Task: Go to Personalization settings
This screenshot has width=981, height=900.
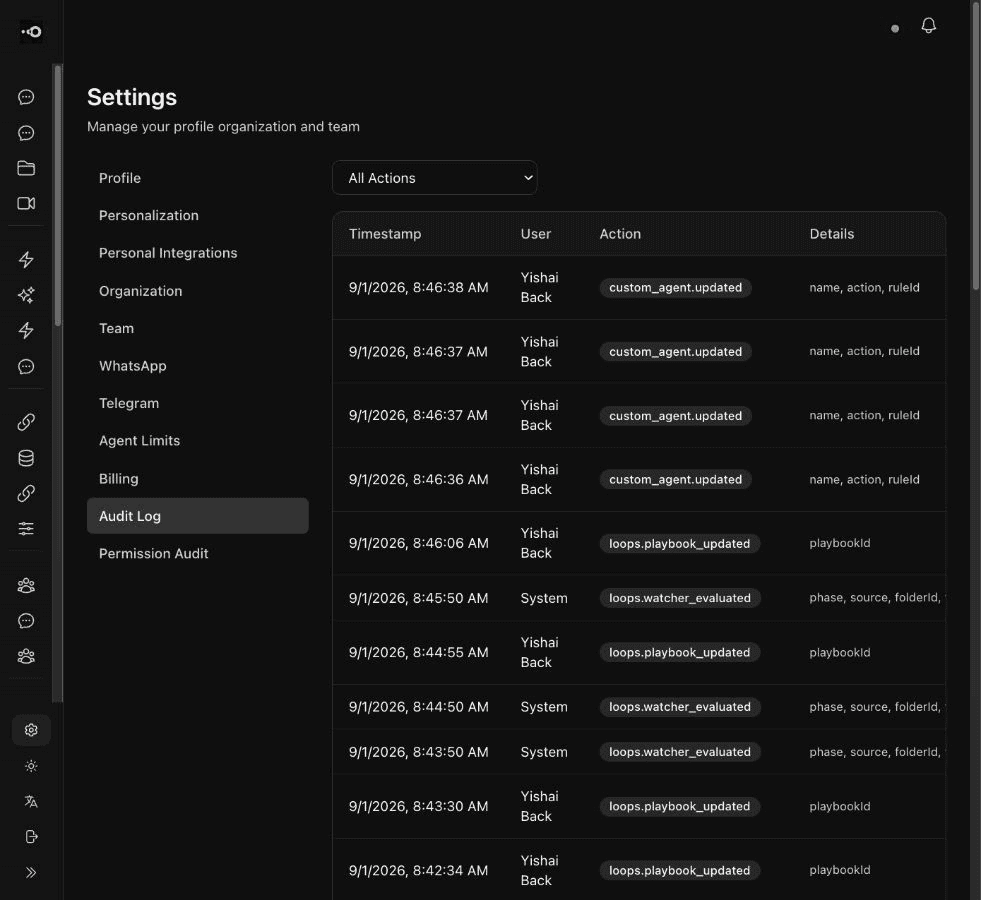Action: [x=198, y=216]
